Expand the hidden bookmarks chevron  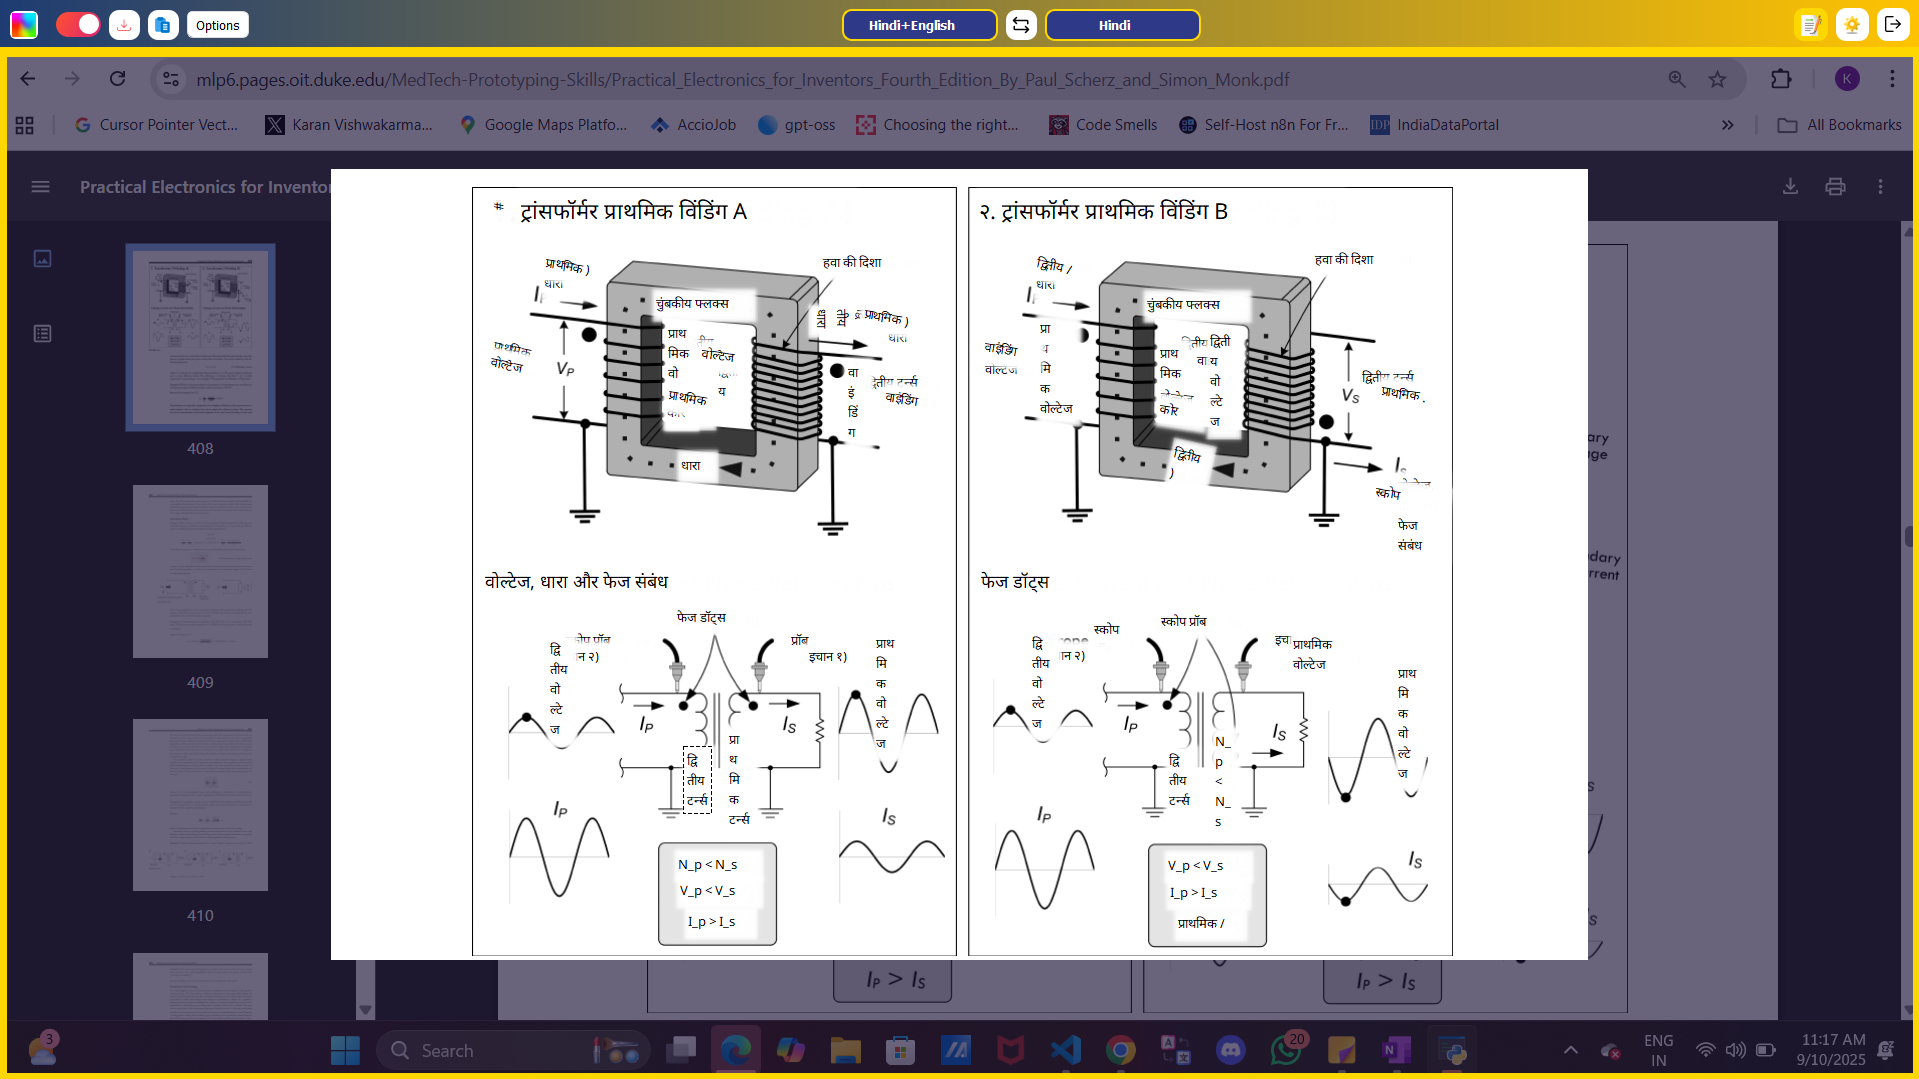point(1727,125)
